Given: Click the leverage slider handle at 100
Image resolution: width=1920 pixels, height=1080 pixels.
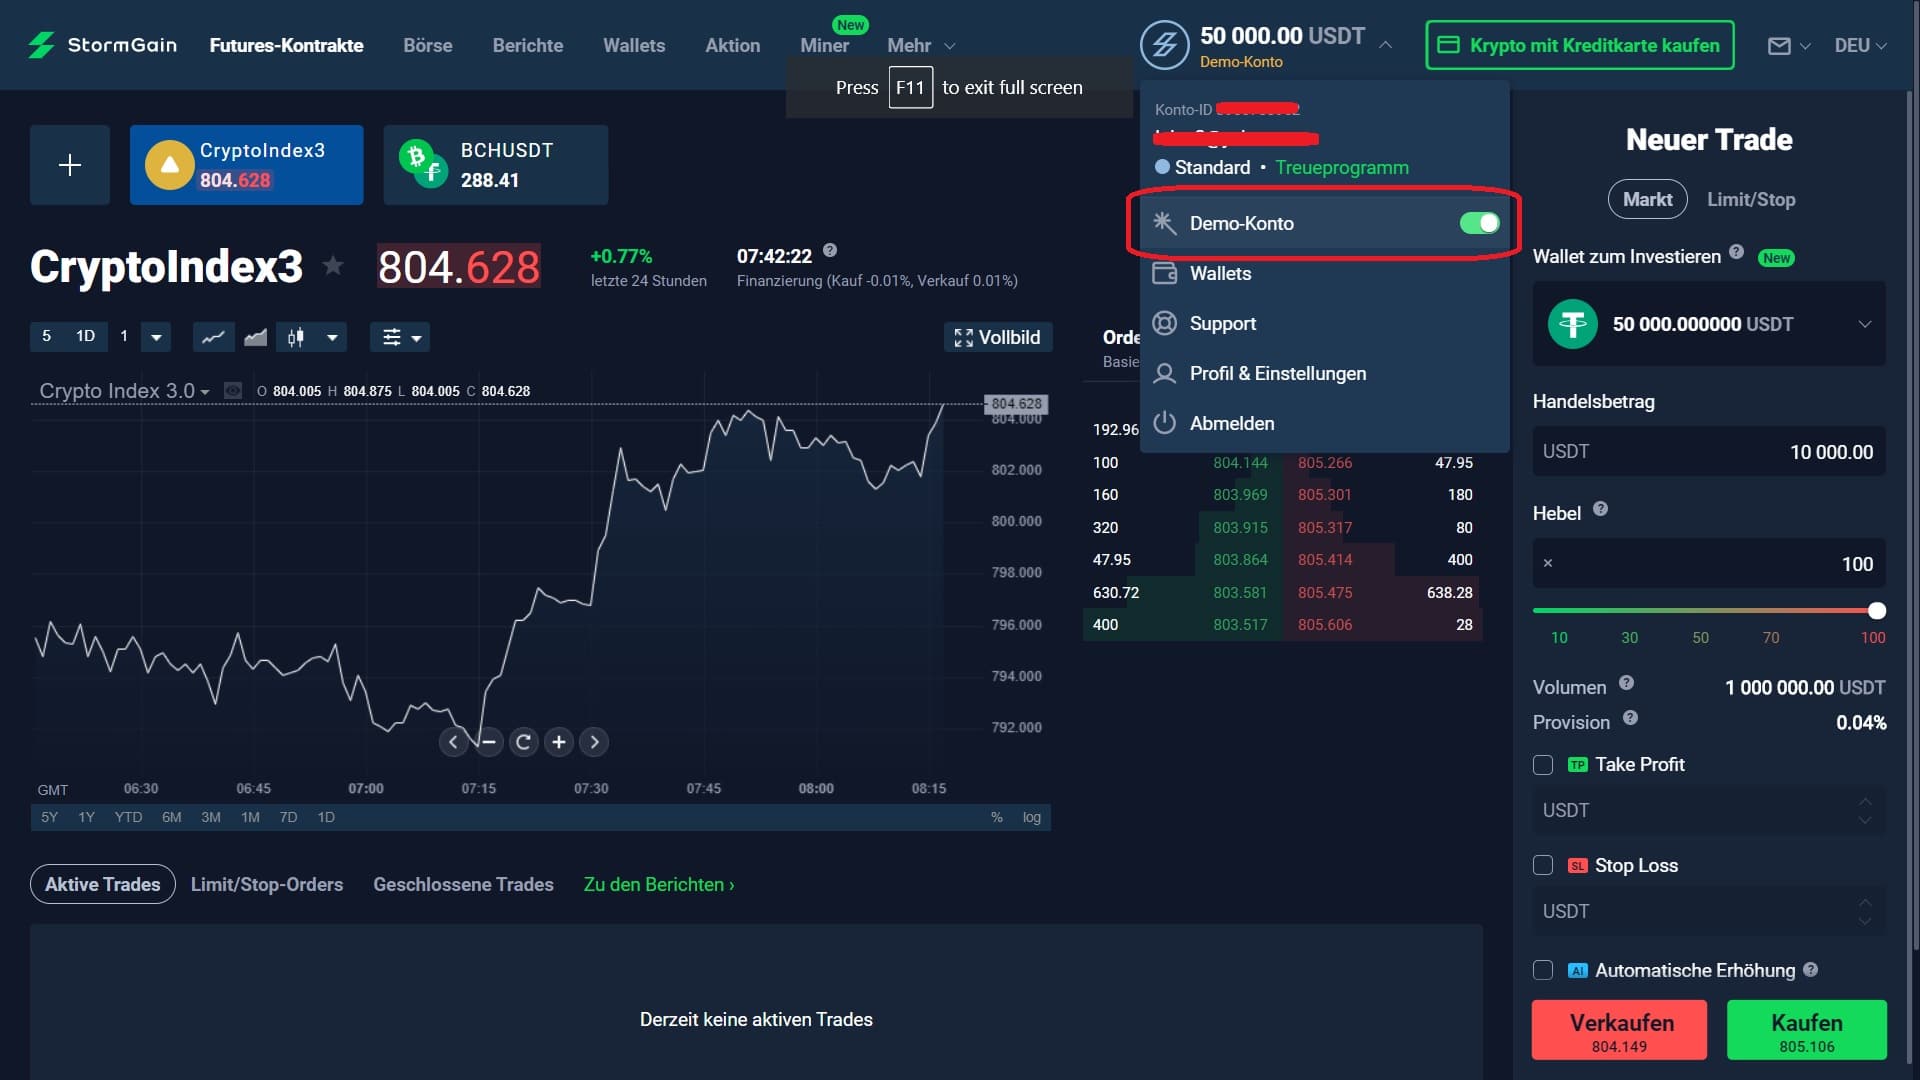Looking at the screenshot, I should (x=1877, y=611).
